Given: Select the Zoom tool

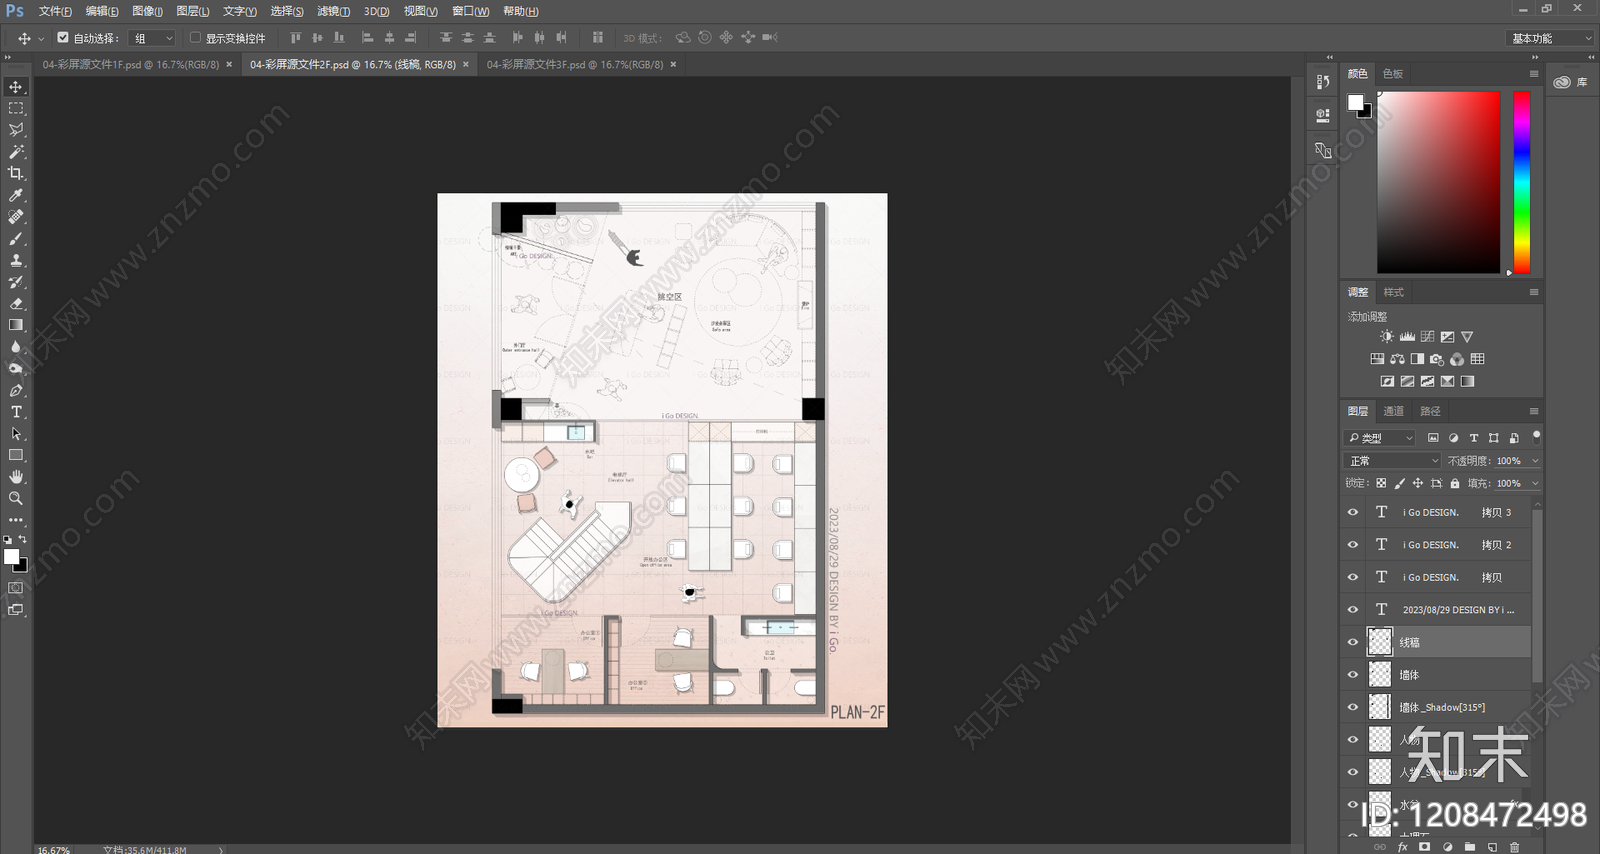Looking at the screenshot, I should pos(16,498).
